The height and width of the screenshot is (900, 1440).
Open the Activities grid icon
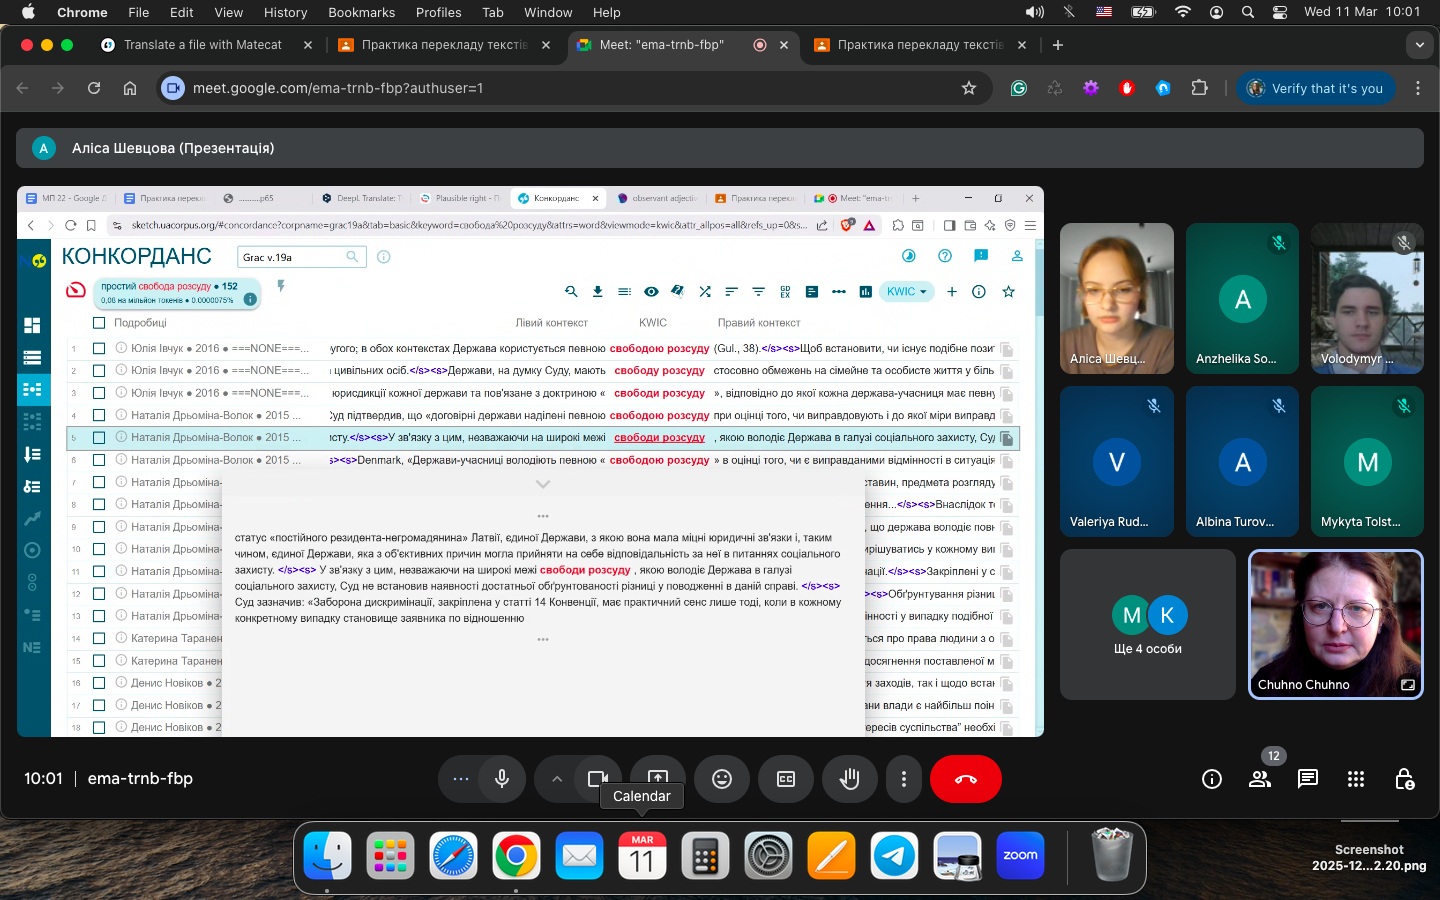point(1356,779)
